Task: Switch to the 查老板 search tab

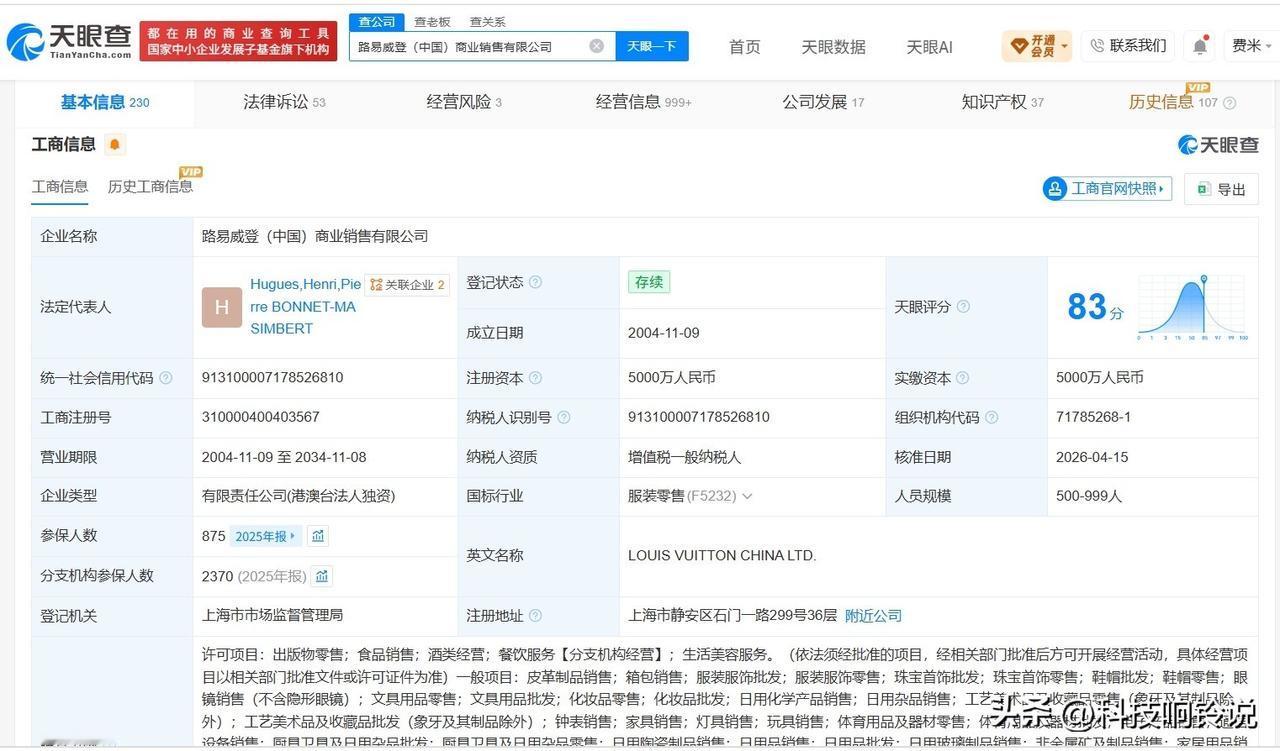Action: pos(433,22)
